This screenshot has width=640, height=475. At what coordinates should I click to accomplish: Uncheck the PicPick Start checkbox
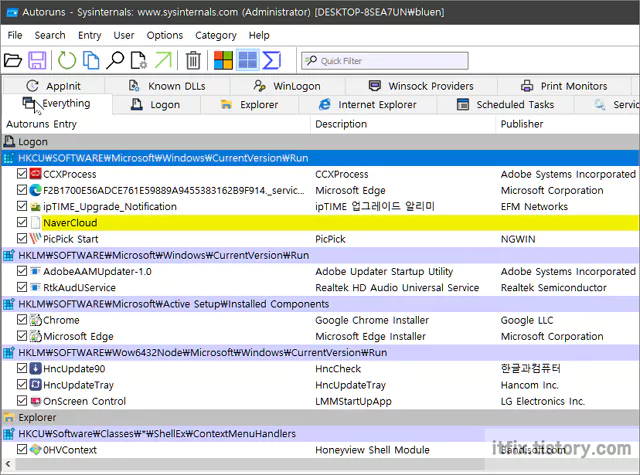22,238
